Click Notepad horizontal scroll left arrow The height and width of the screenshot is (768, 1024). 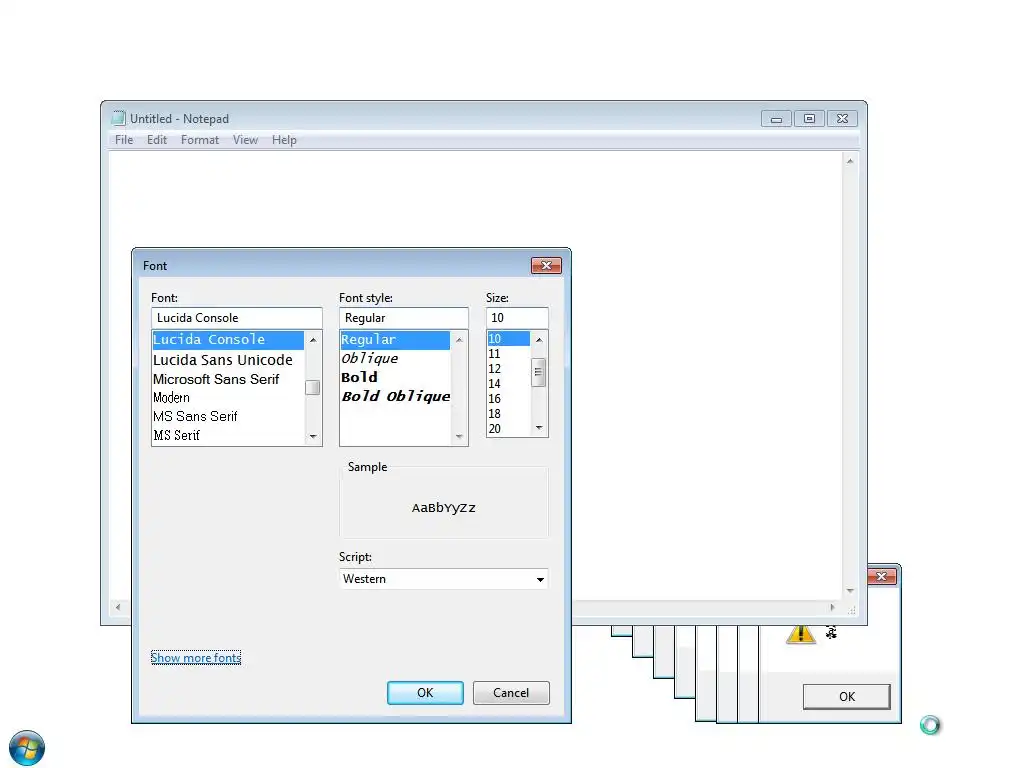(118, 607)
